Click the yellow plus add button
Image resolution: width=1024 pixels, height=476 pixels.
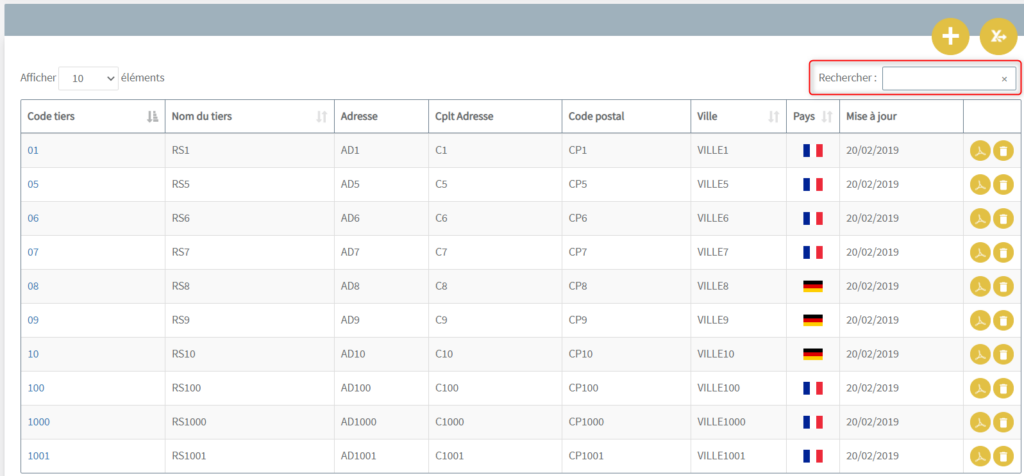(950, 36)
